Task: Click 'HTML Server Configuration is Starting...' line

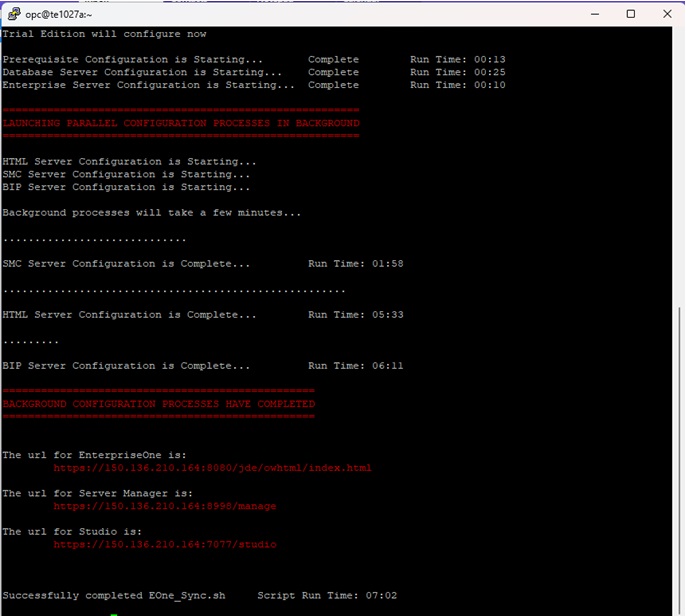Action: pos(129,161)
